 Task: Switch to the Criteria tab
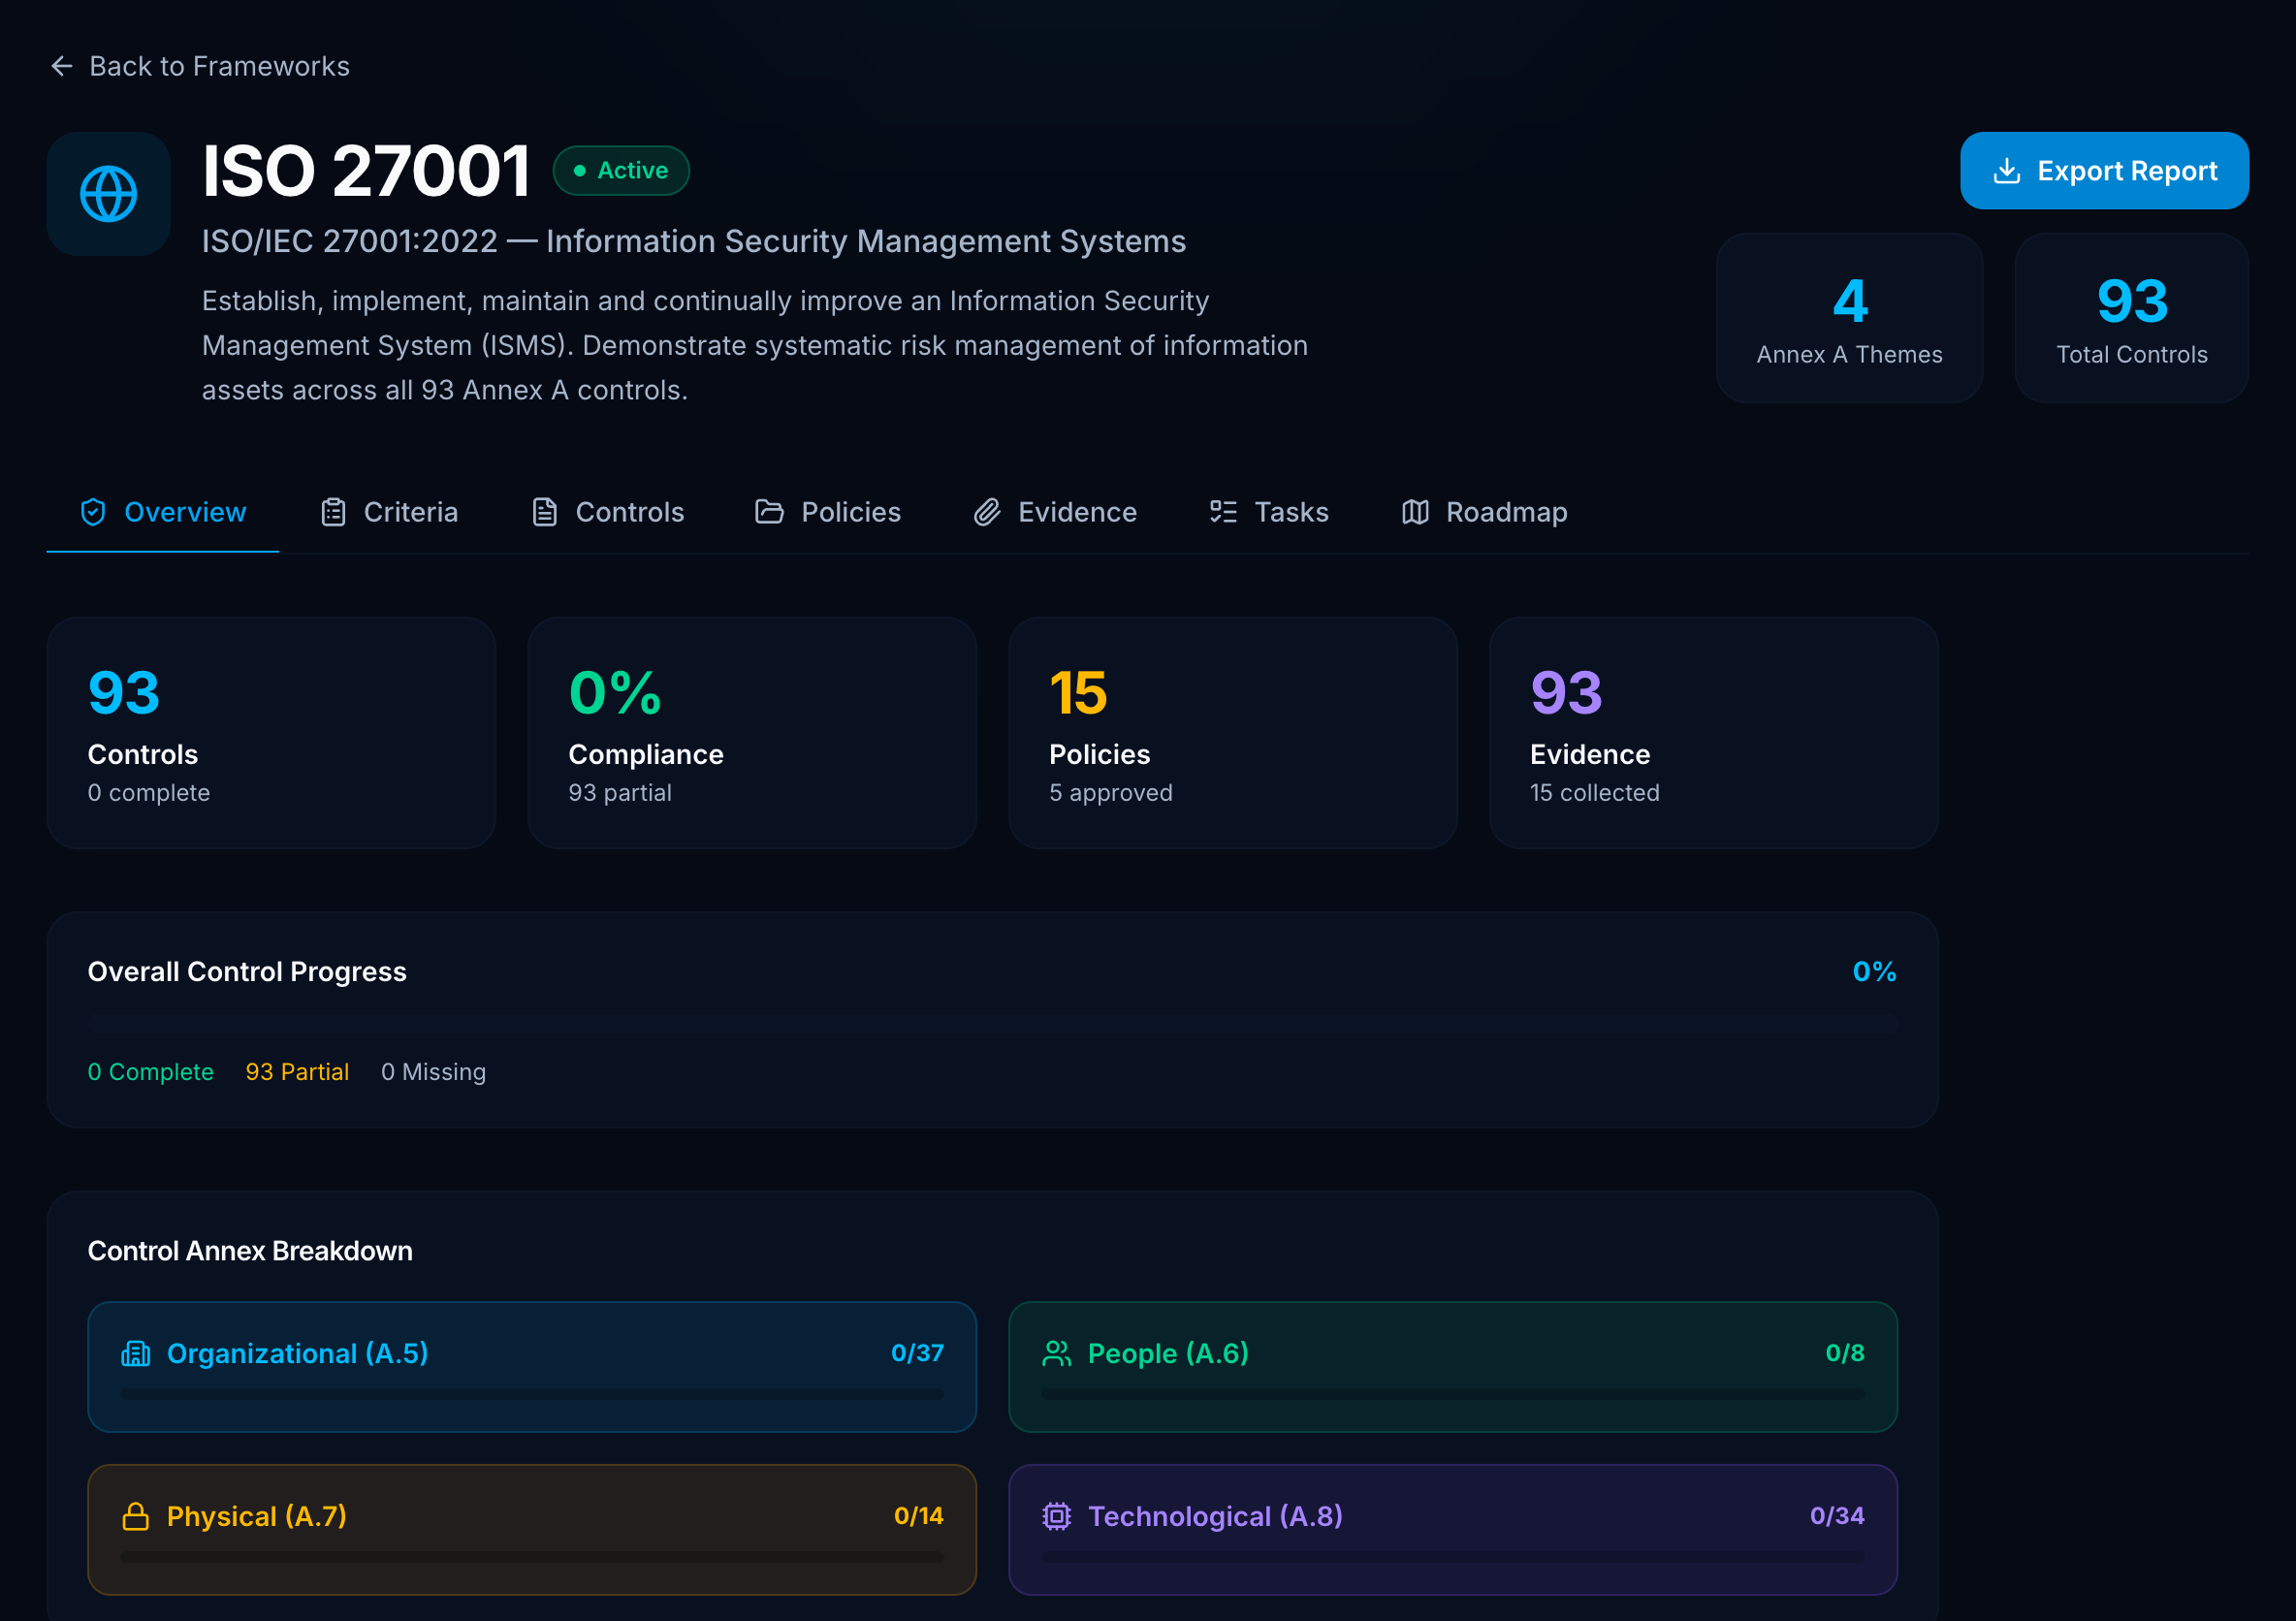coord(390,512)
